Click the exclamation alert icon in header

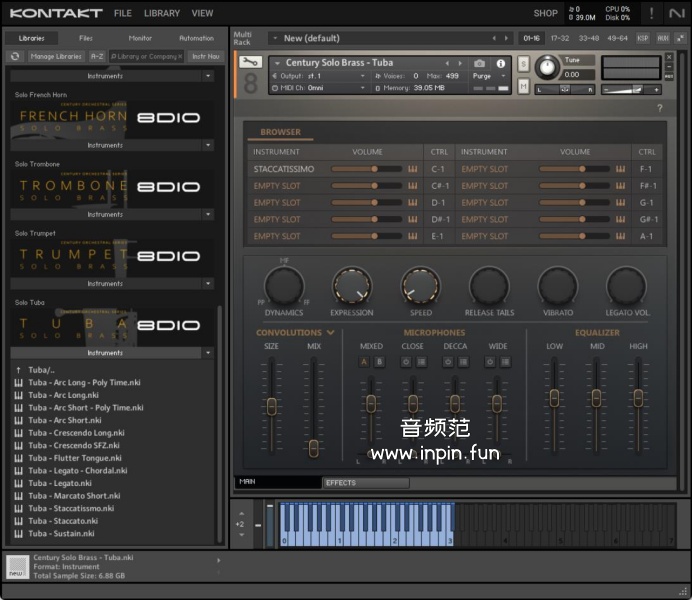(x=651, y=13)
